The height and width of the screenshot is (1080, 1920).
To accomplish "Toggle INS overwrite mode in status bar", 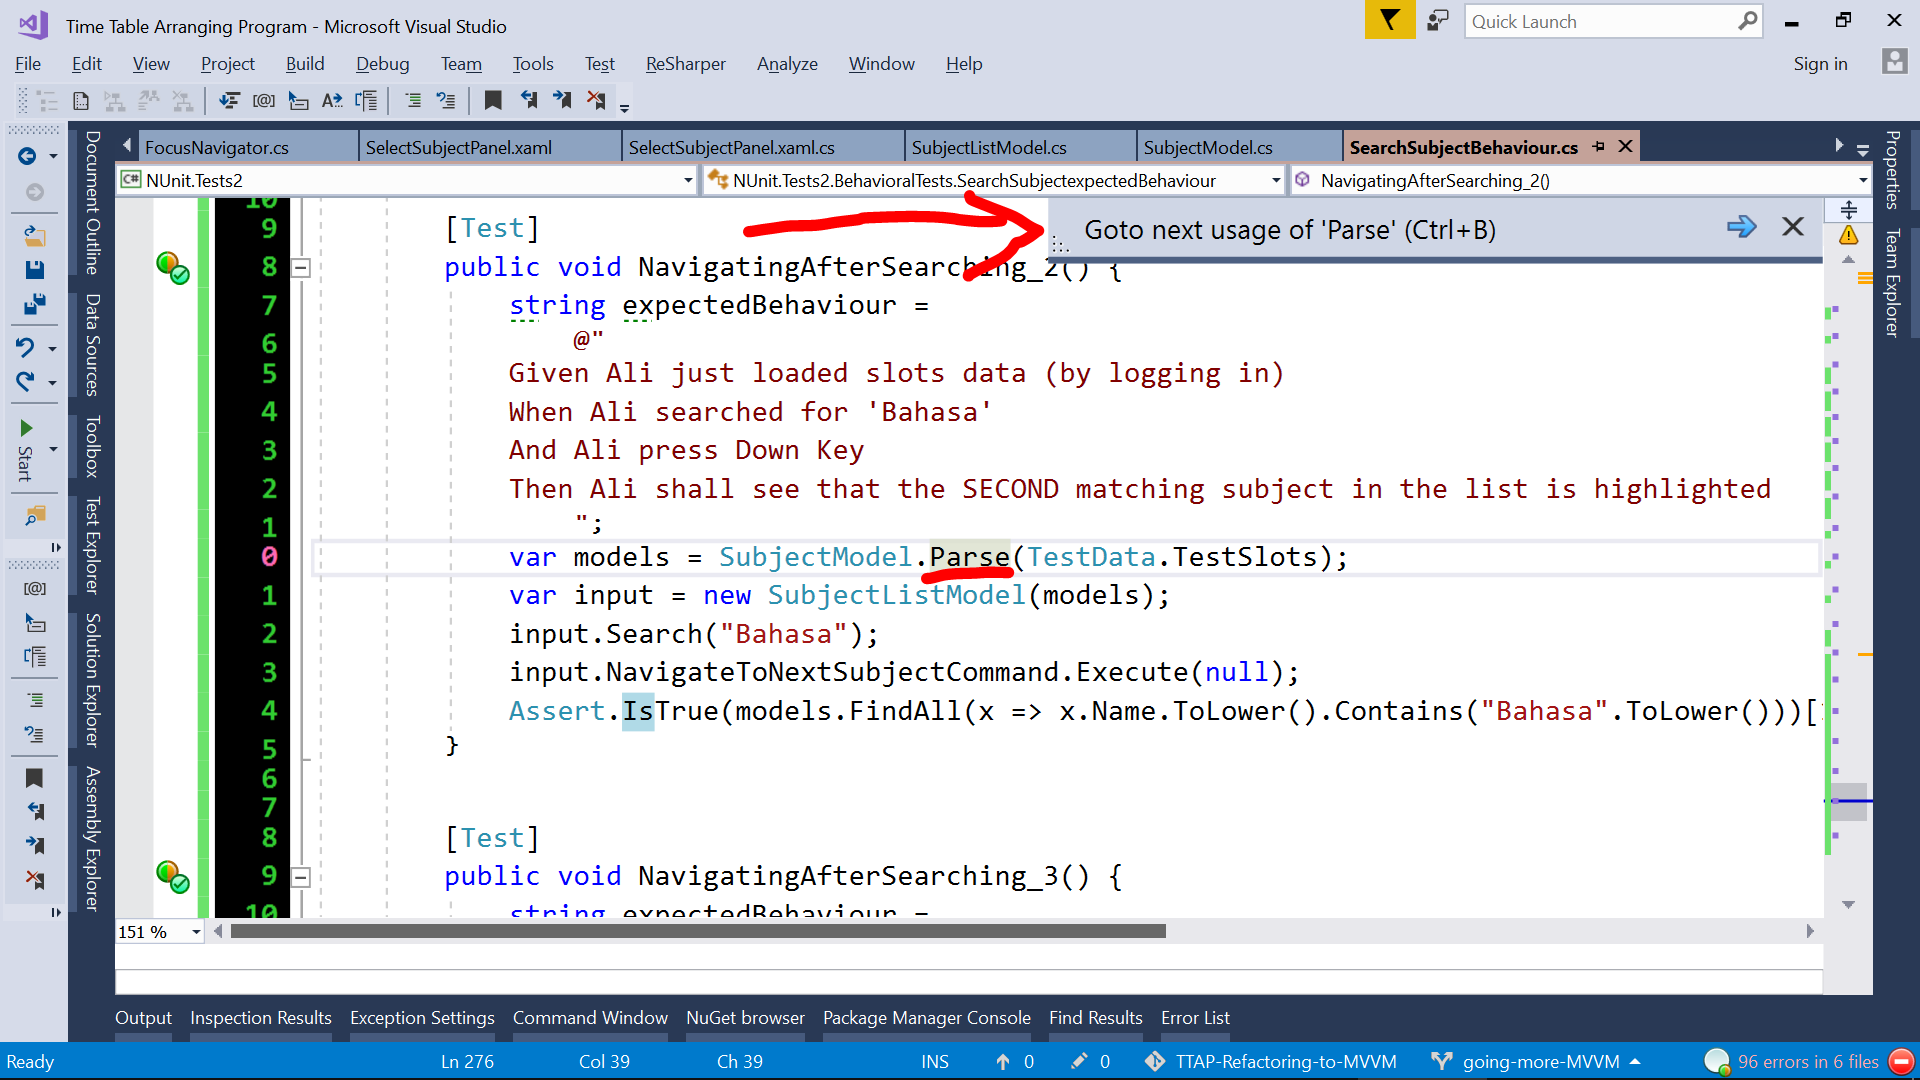I will click(934, 1061).
